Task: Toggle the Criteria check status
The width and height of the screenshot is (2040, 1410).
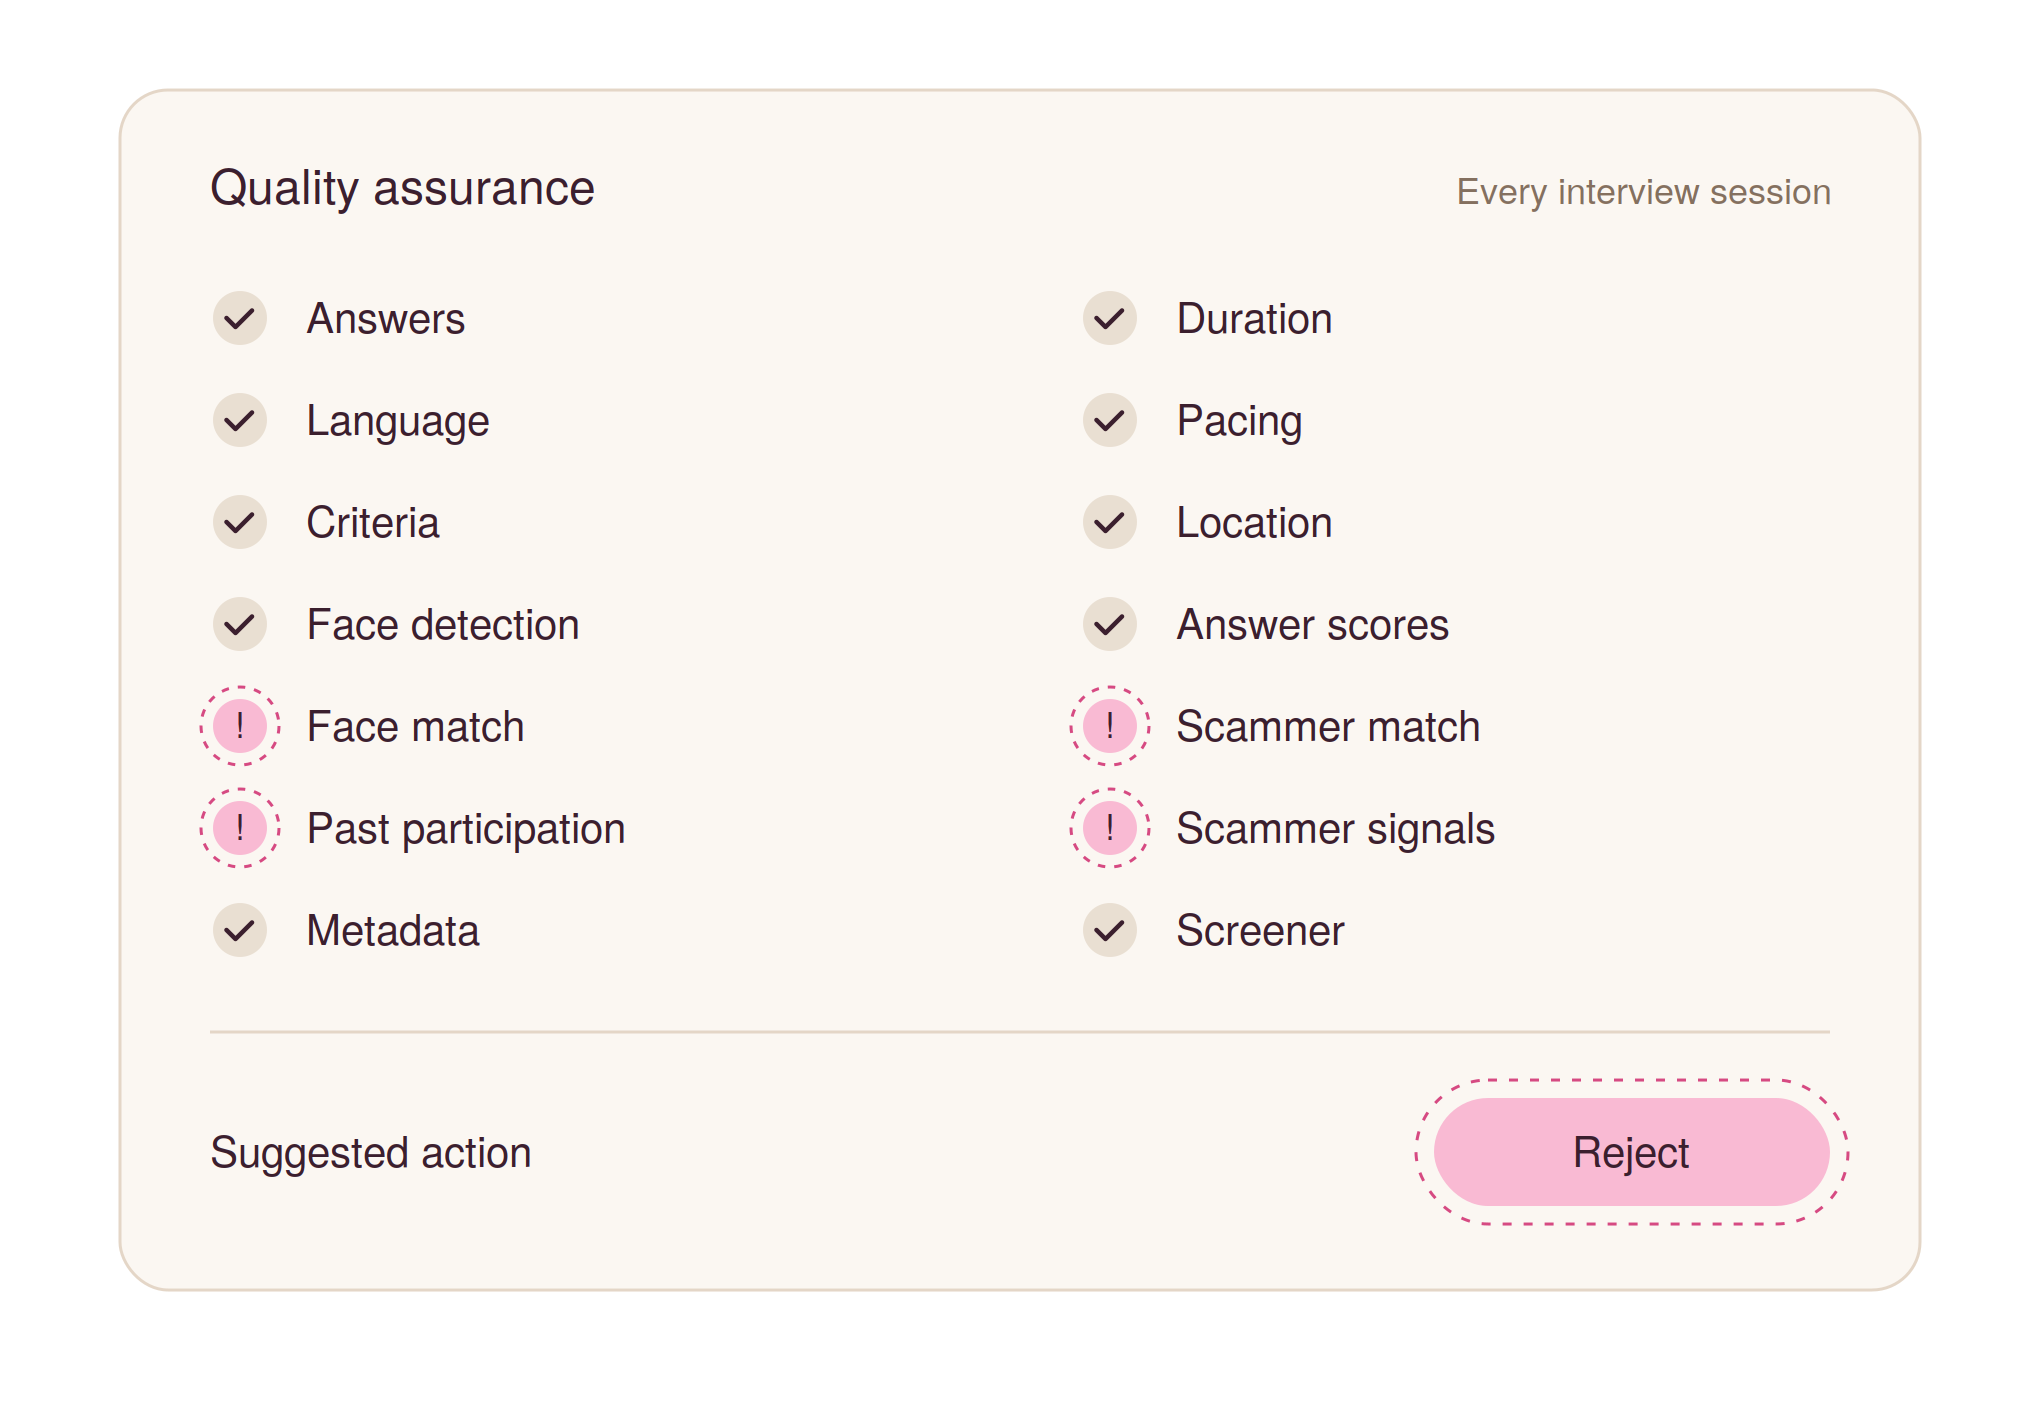Action: 240,523
